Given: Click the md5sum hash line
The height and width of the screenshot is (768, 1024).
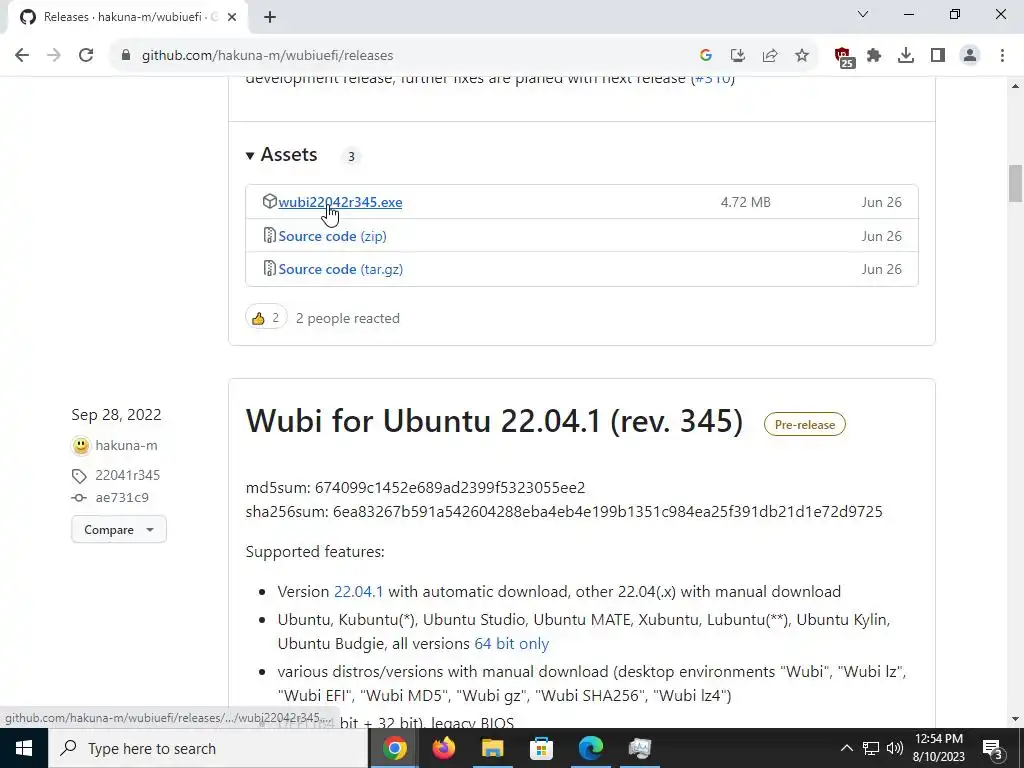Looking at the screenshot, I should click(x=415, y=488).
